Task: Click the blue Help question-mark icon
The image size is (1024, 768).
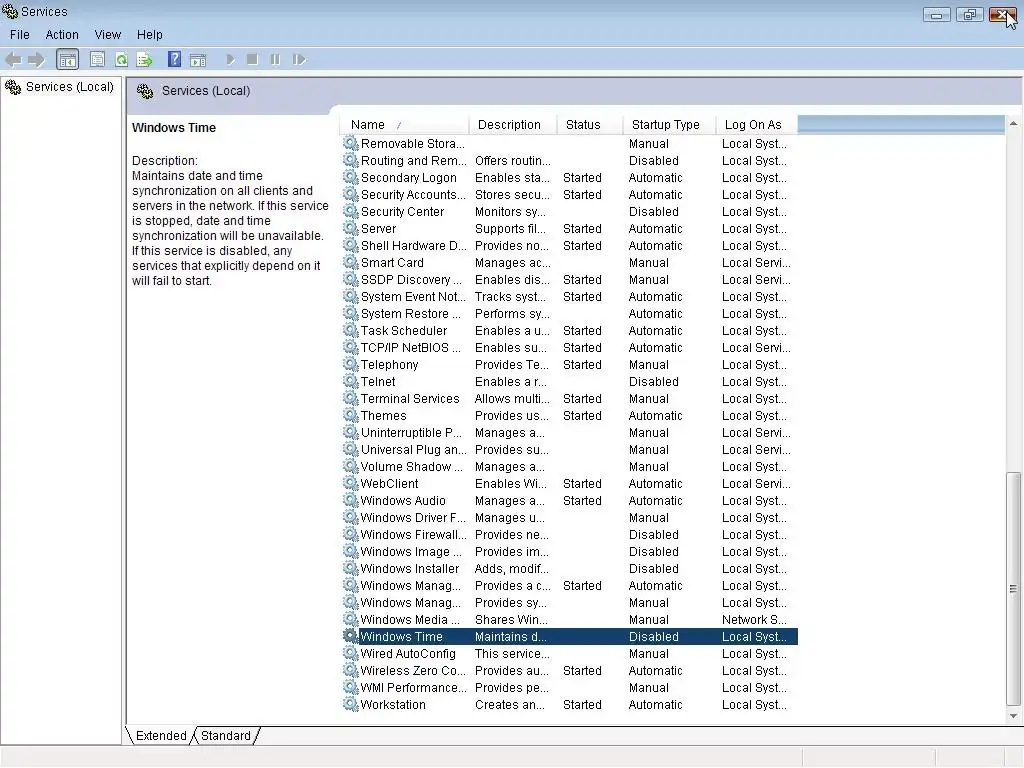Action: (x=174, y=59)
